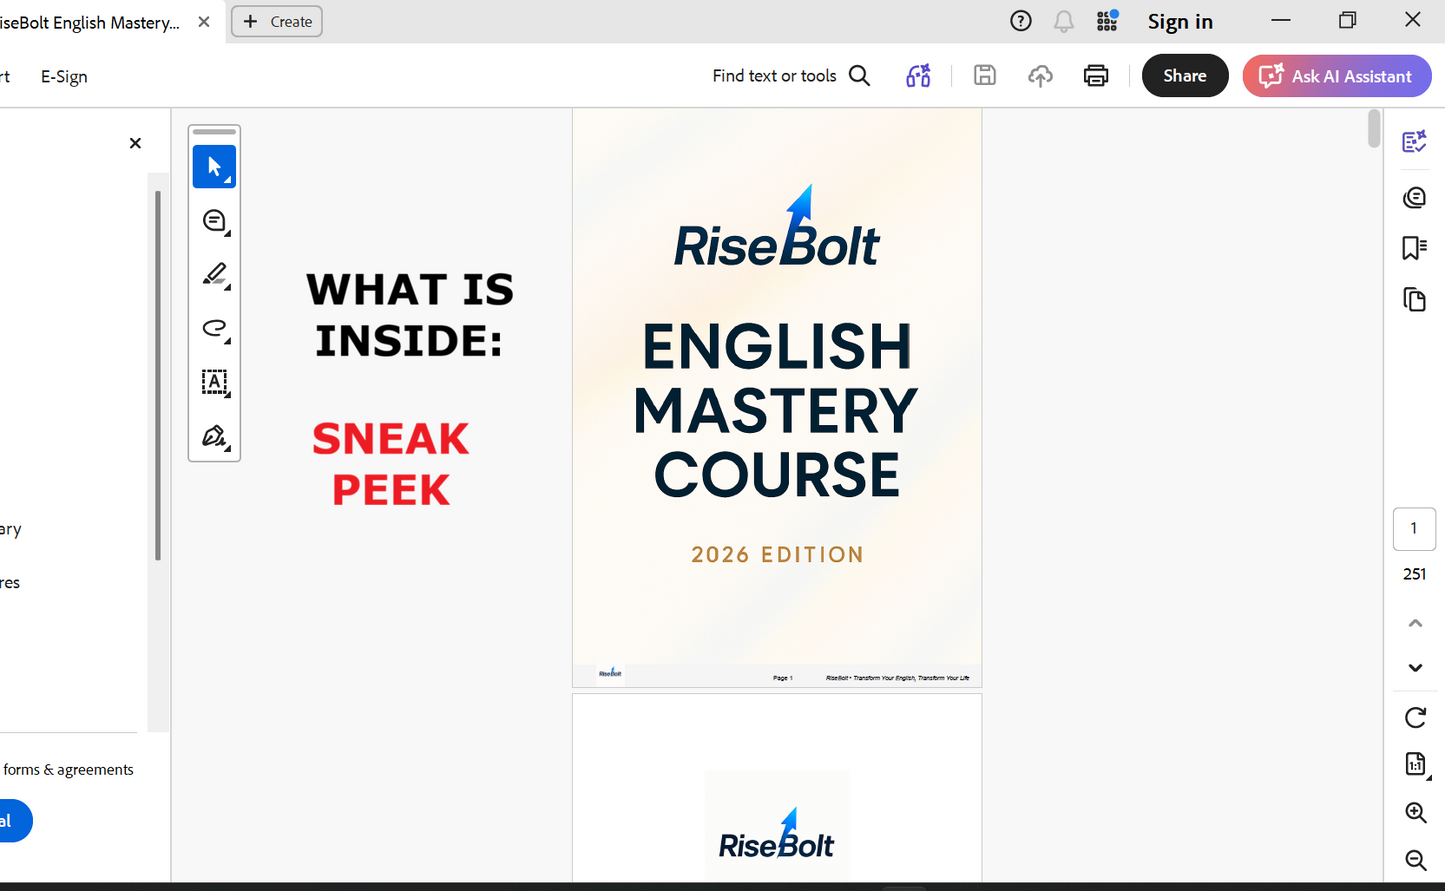The image size is (1445, 891).
Task: Click the forms & agreements text
Action: point(68,770)
